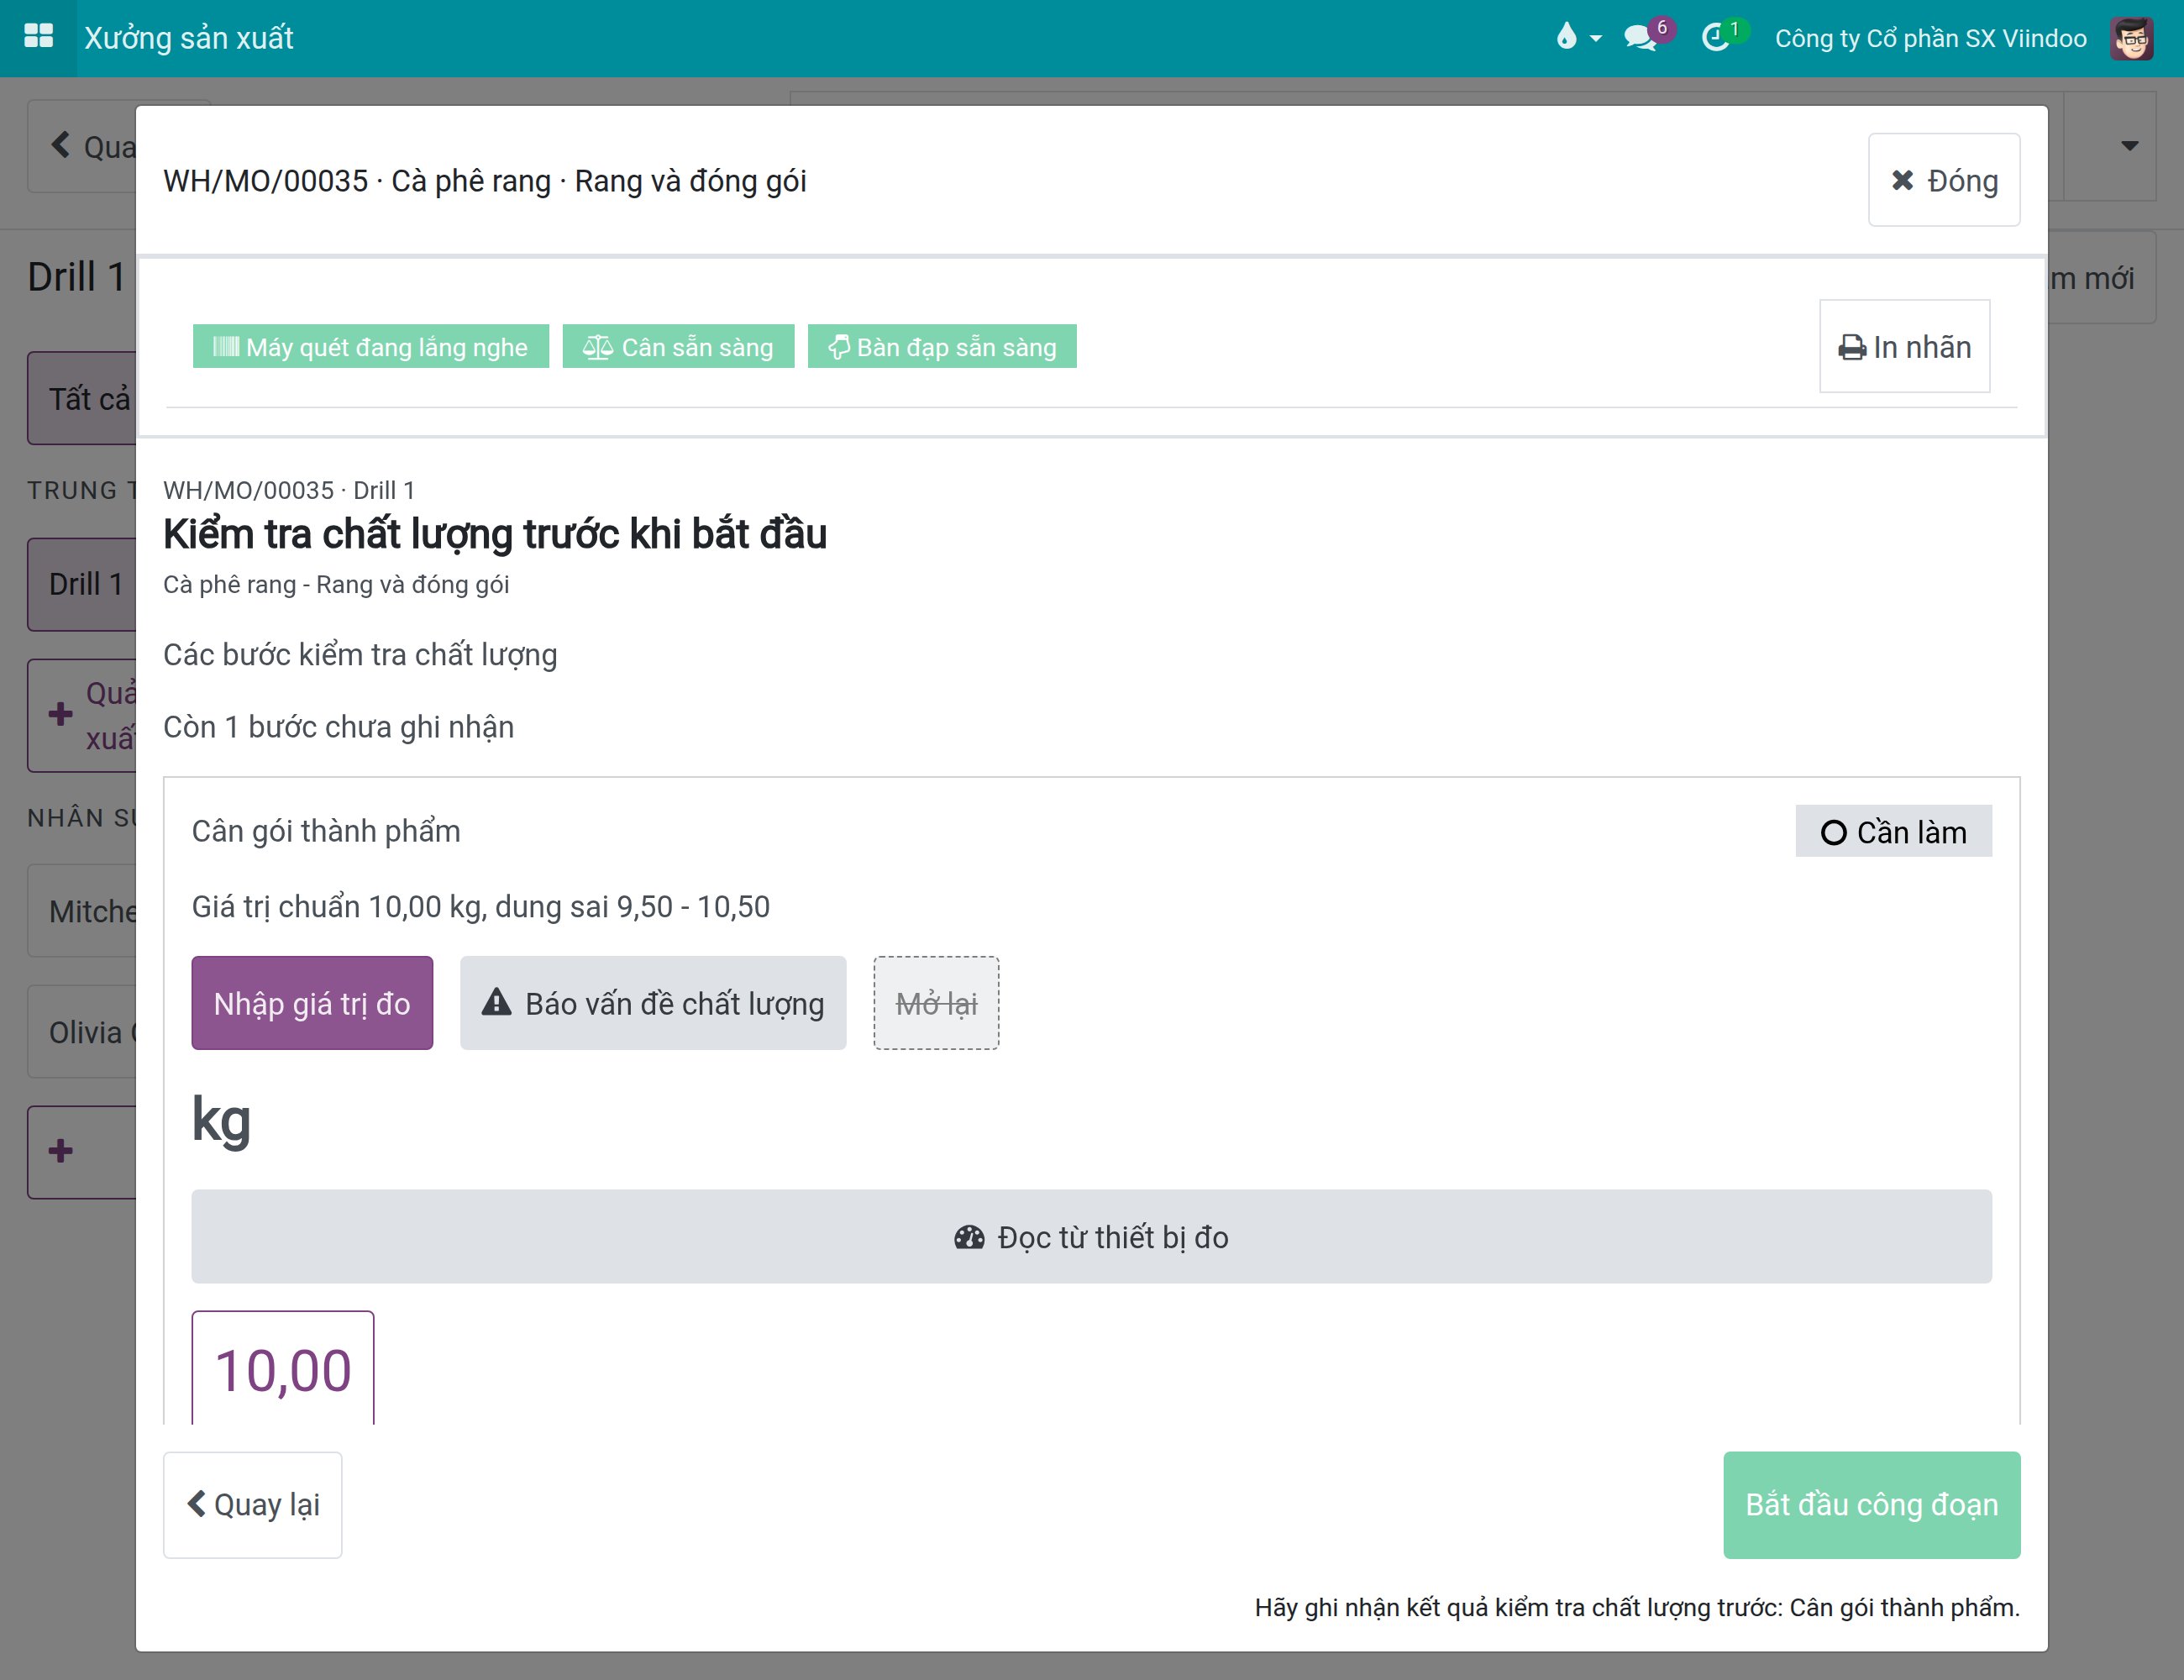2184x1680 pixels.
Task: Click the Bàn đạp sẵn sàng badge
Action: tap(942, 346)
